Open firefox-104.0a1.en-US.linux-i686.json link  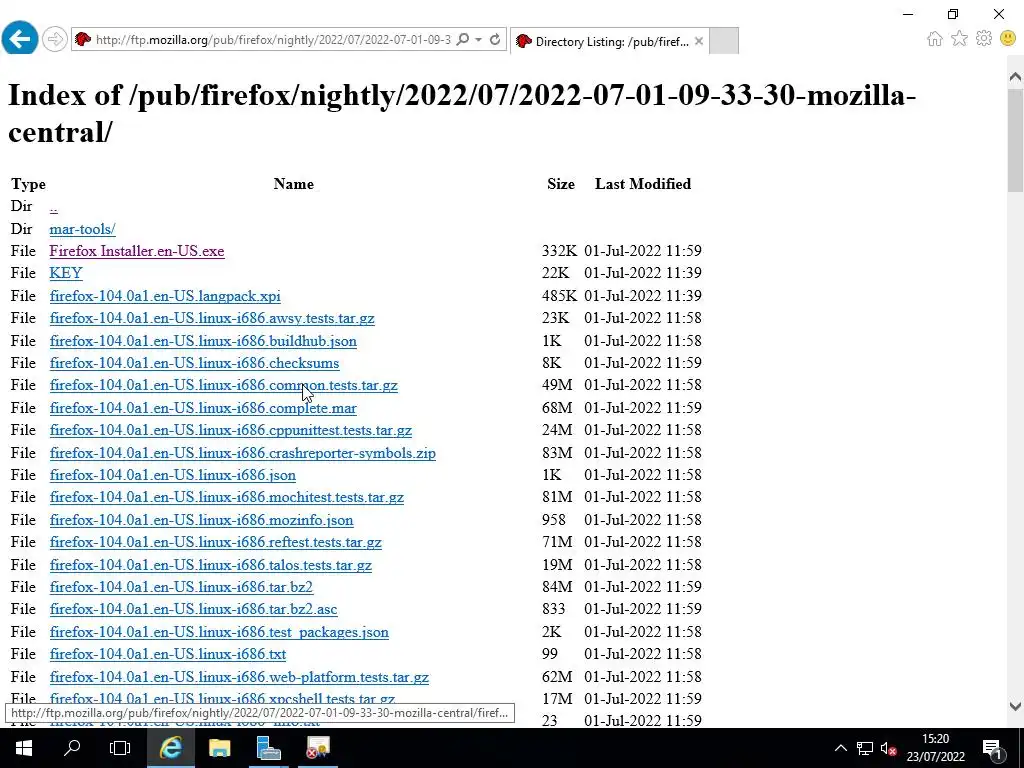[173, 475]
